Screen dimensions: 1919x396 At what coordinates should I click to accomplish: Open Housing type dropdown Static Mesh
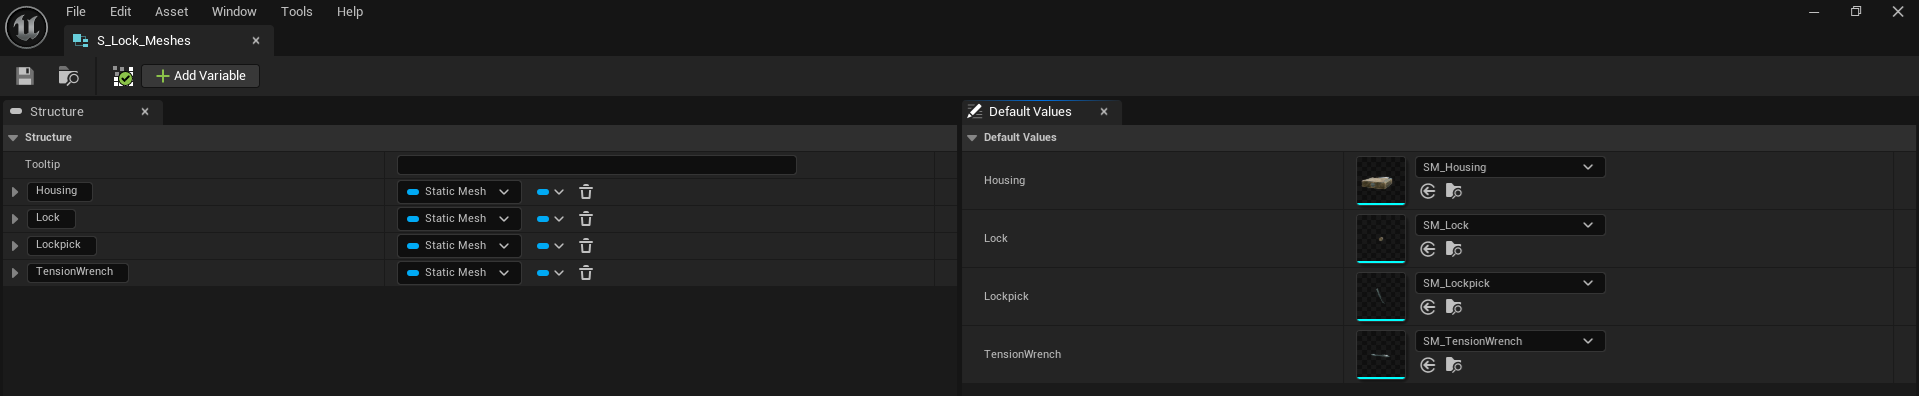[x=459, y=192]
